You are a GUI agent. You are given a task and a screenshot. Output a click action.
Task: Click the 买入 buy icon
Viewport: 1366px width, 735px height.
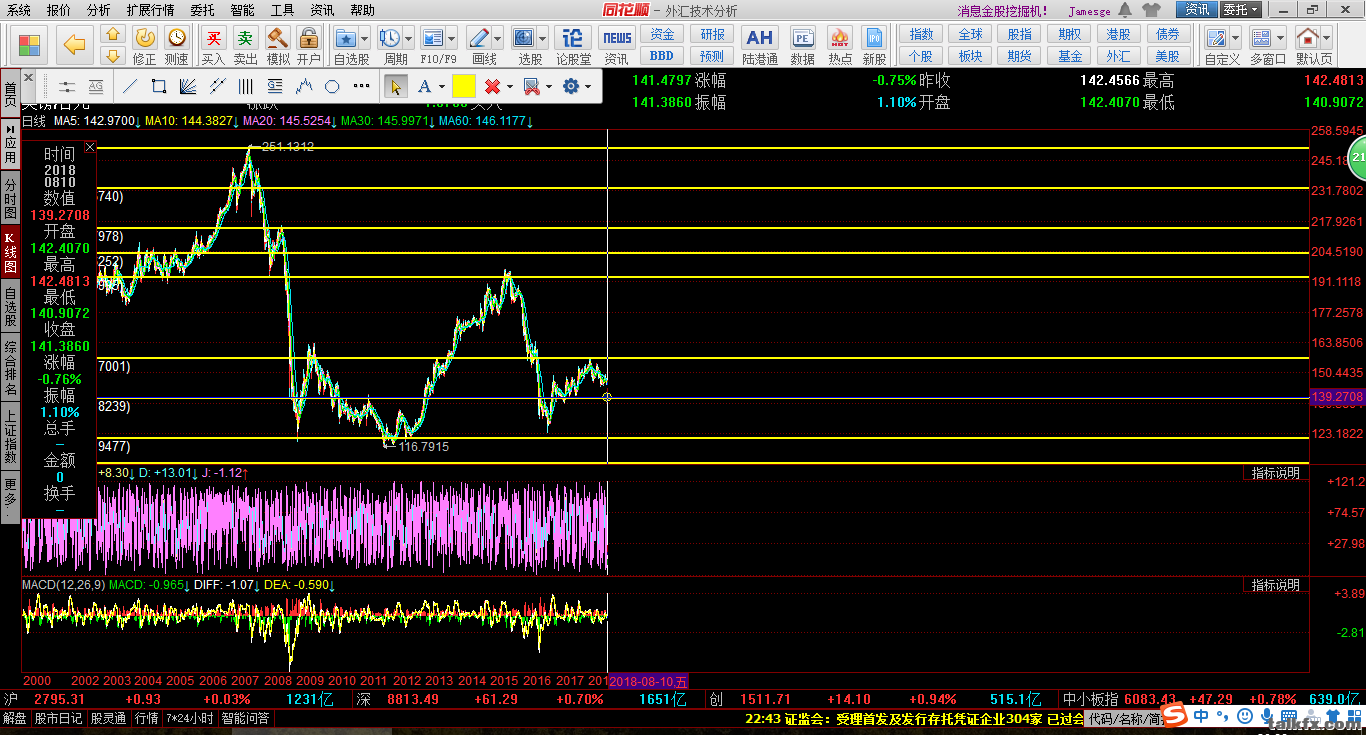pos(213,45)
